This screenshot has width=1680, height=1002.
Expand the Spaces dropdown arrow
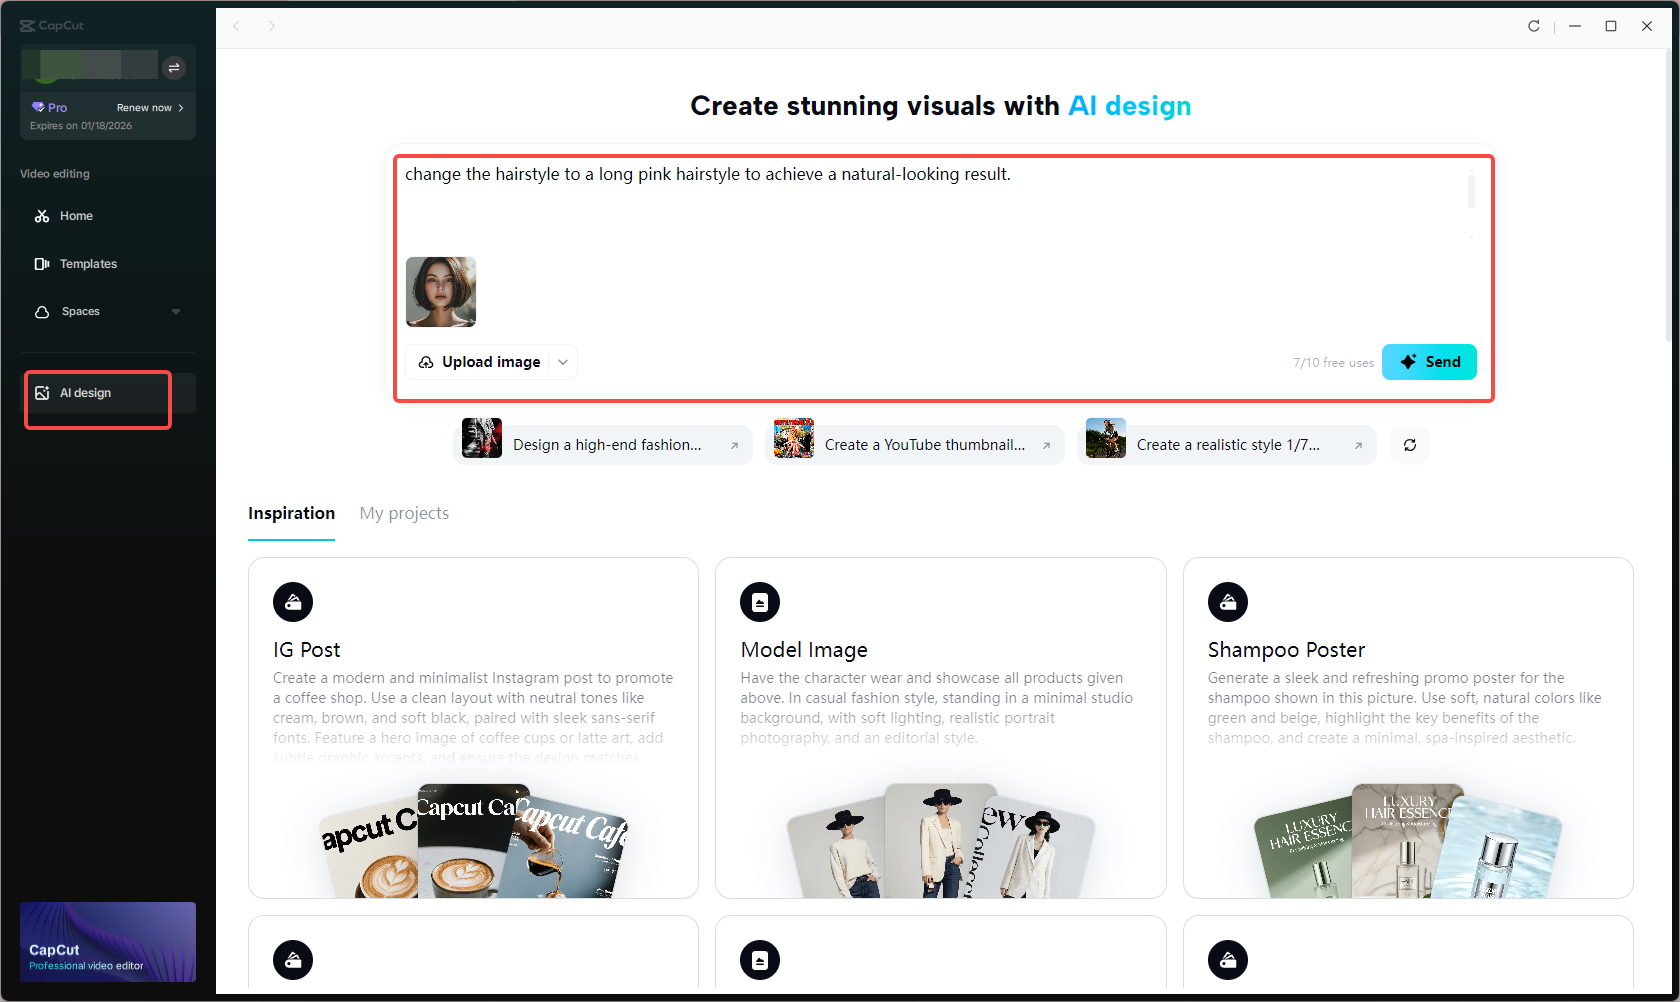(x=176, y=311)
